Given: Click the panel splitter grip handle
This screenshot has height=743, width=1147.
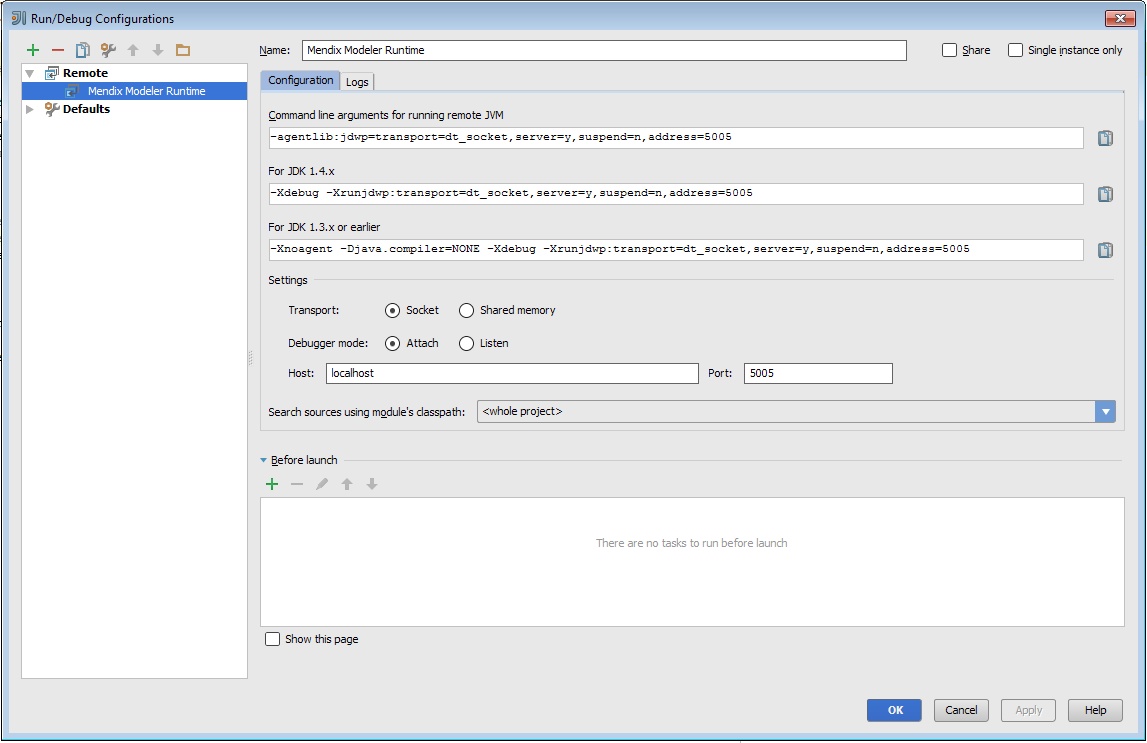Looking at the screenshot, I should (x=251, y=358).
